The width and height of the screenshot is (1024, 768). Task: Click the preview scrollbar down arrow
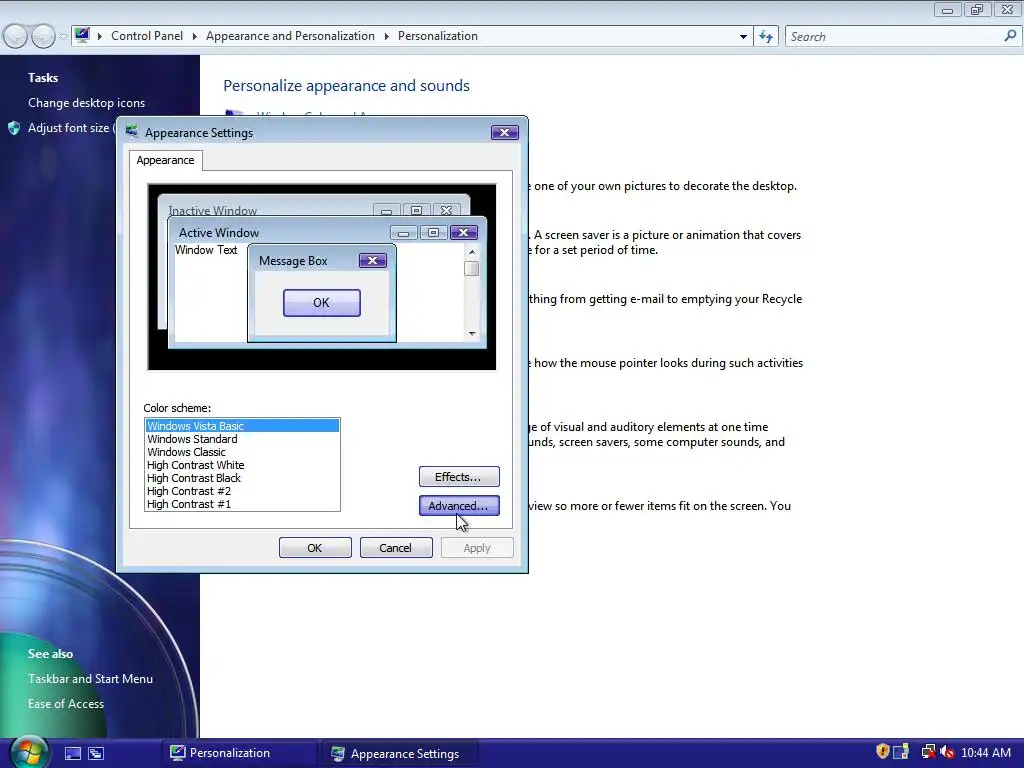(472, 334)
